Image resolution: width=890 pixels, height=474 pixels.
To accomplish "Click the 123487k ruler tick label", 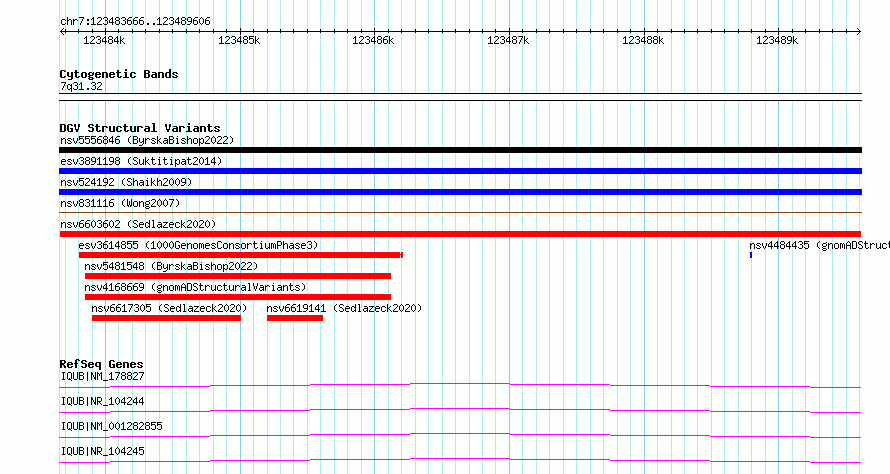I will 508,40.
